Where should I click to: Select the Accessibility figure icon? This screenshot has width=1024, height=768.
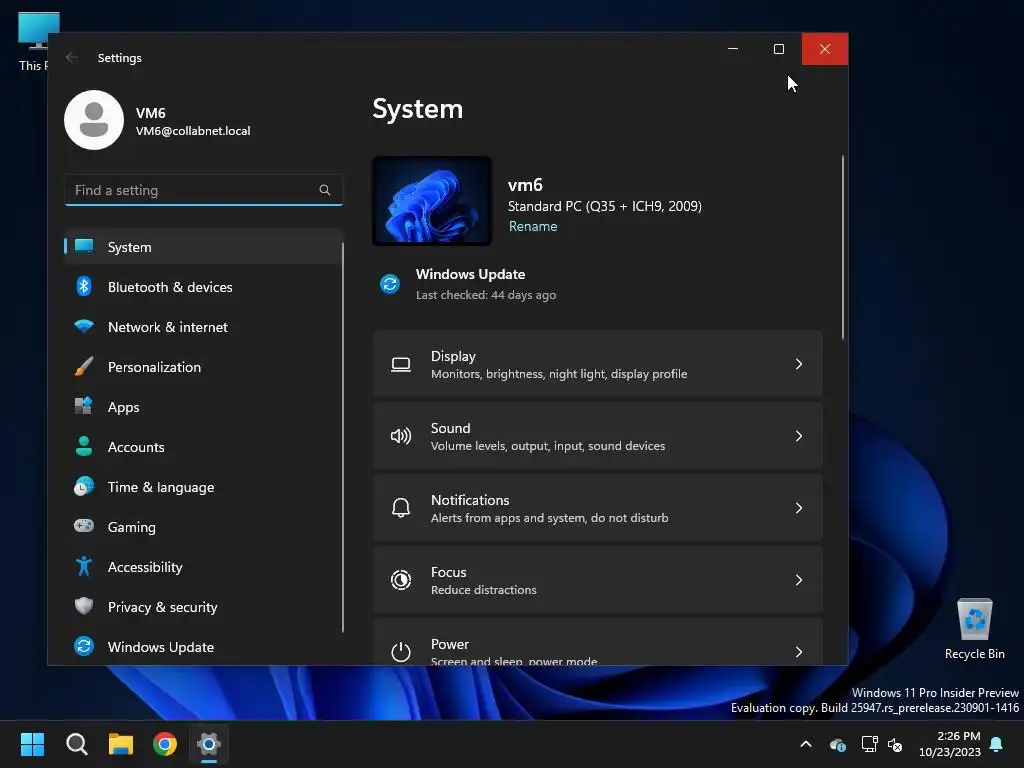pyautogui.click(x=84, y=566)
